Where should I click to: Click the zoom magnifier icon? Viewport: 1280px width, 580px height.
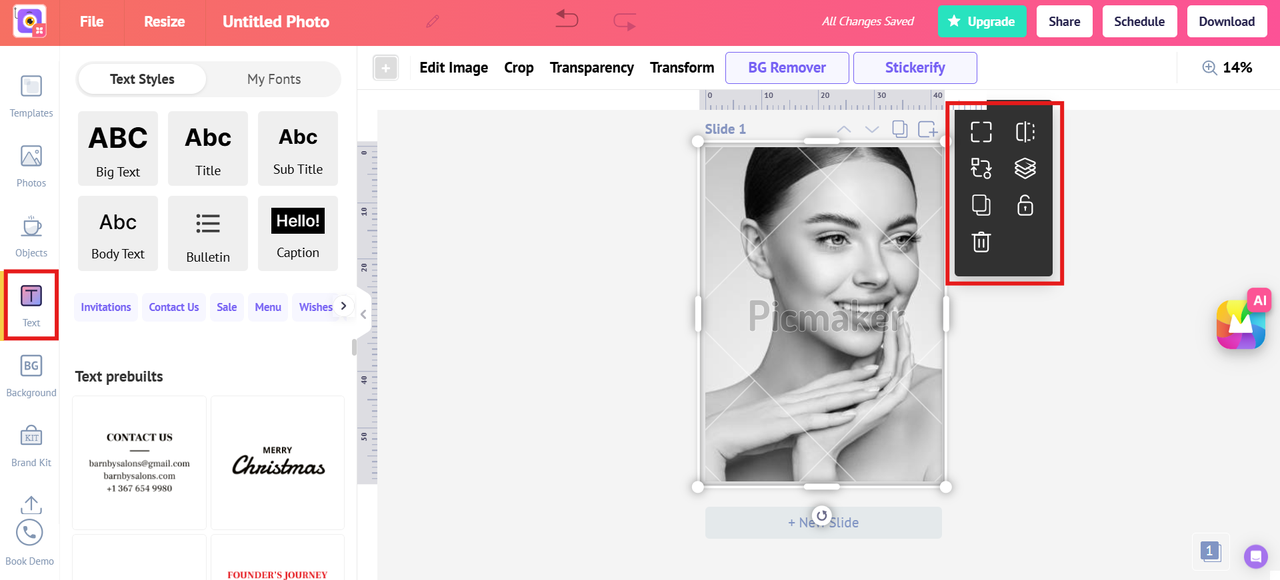point(1209,67)
